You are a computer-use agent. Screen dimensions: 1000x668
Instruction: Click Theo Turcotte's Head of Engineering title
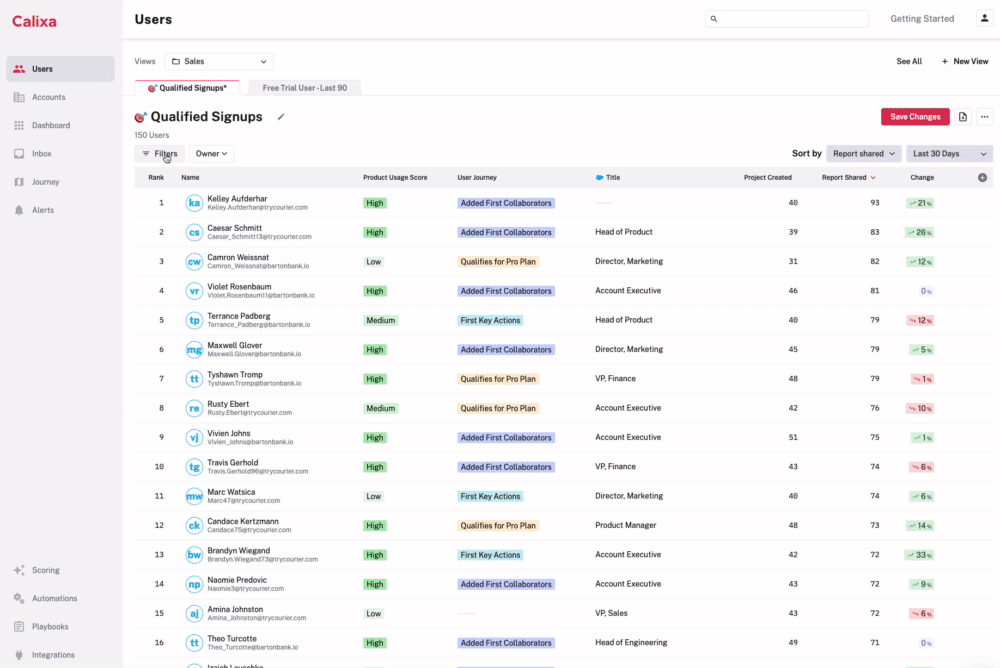[x=631, y=642]
